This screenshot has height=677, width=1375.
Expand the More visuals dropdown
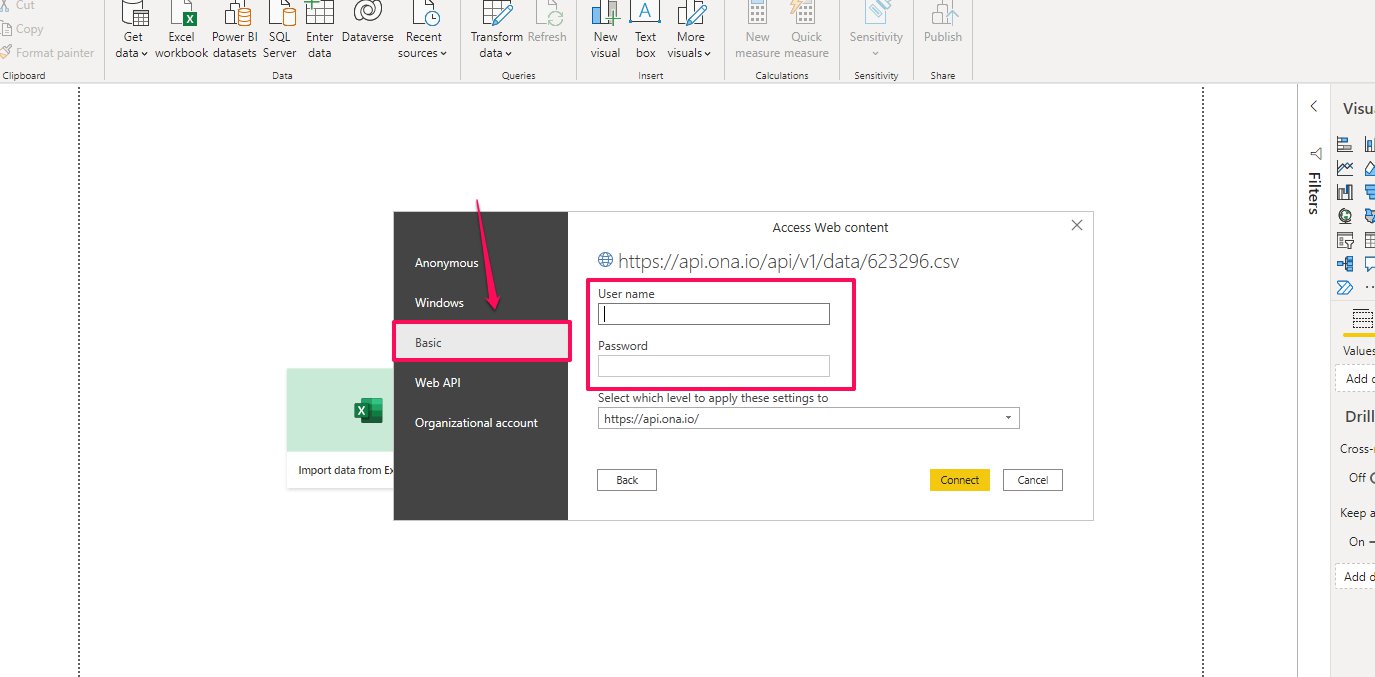(x=691, y=31)
